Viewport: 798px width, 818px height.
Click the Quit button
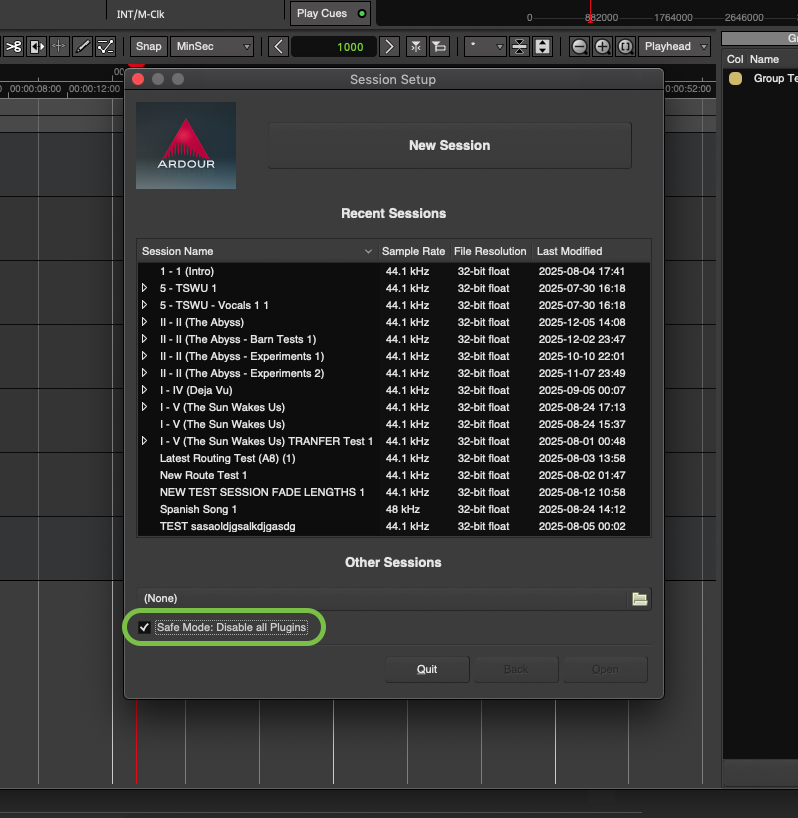pyautogui.click(x=427, y=669)
